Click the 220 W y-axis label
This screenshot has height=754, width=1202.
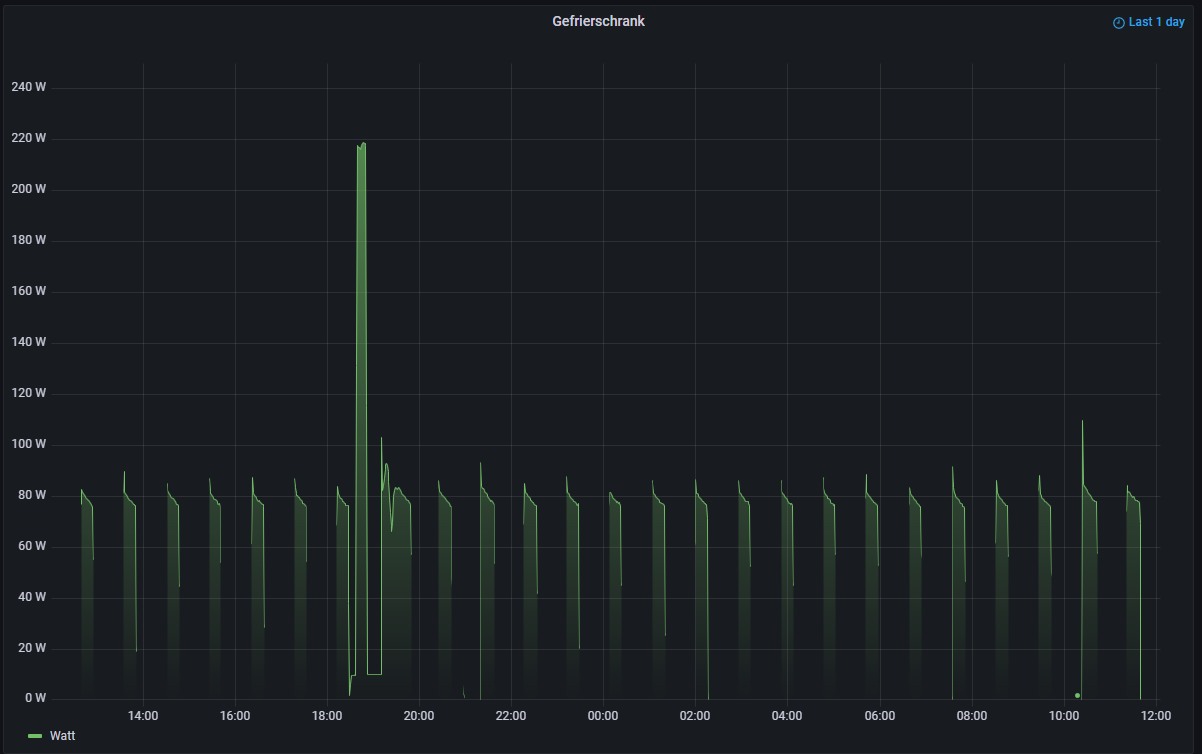(x=28, y=138)
